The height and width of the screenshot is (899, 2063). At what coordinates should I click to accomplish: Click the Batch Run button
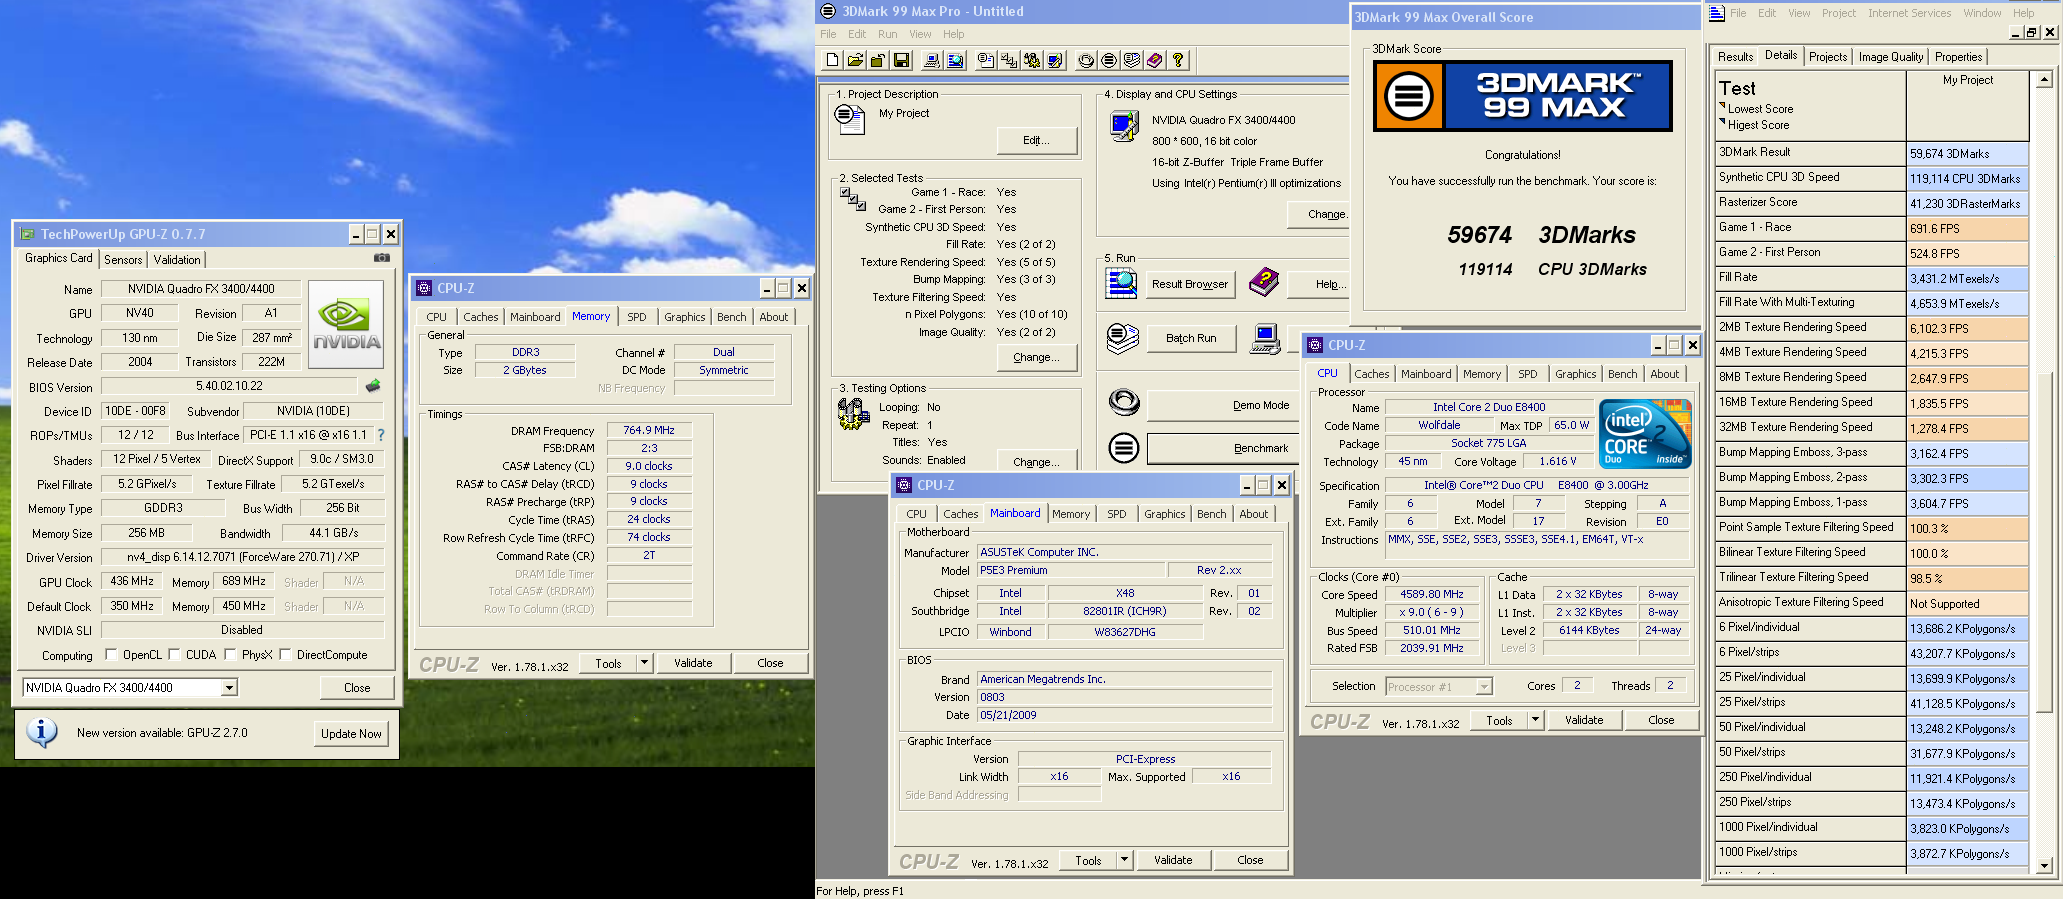(x=1191, y=338)
